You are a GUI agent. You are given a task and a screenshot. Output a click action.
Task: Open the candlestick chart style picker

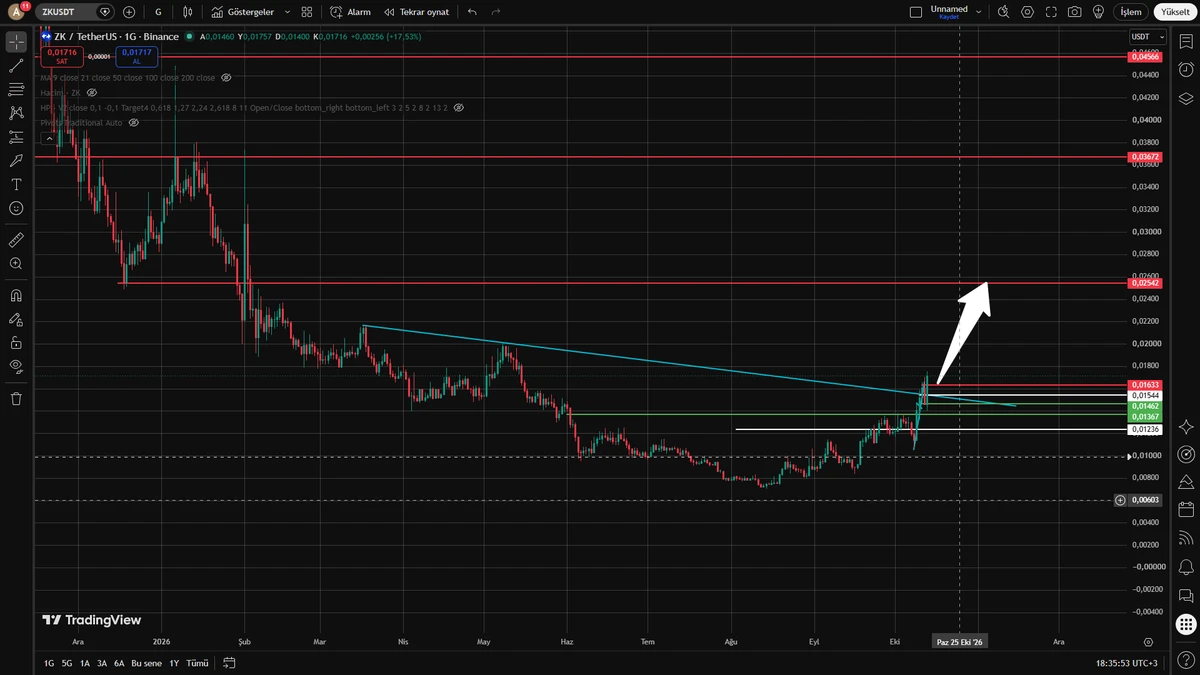pos(188,12)
